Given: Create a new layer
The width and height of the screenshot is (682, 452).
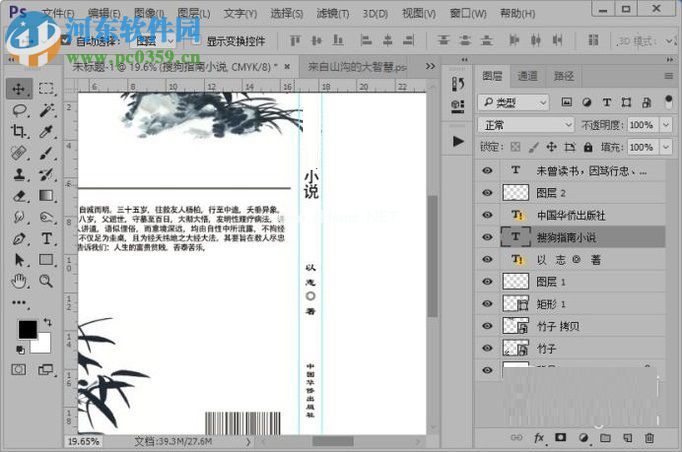Looking at the screenshot, I should [x=627, y=438].
